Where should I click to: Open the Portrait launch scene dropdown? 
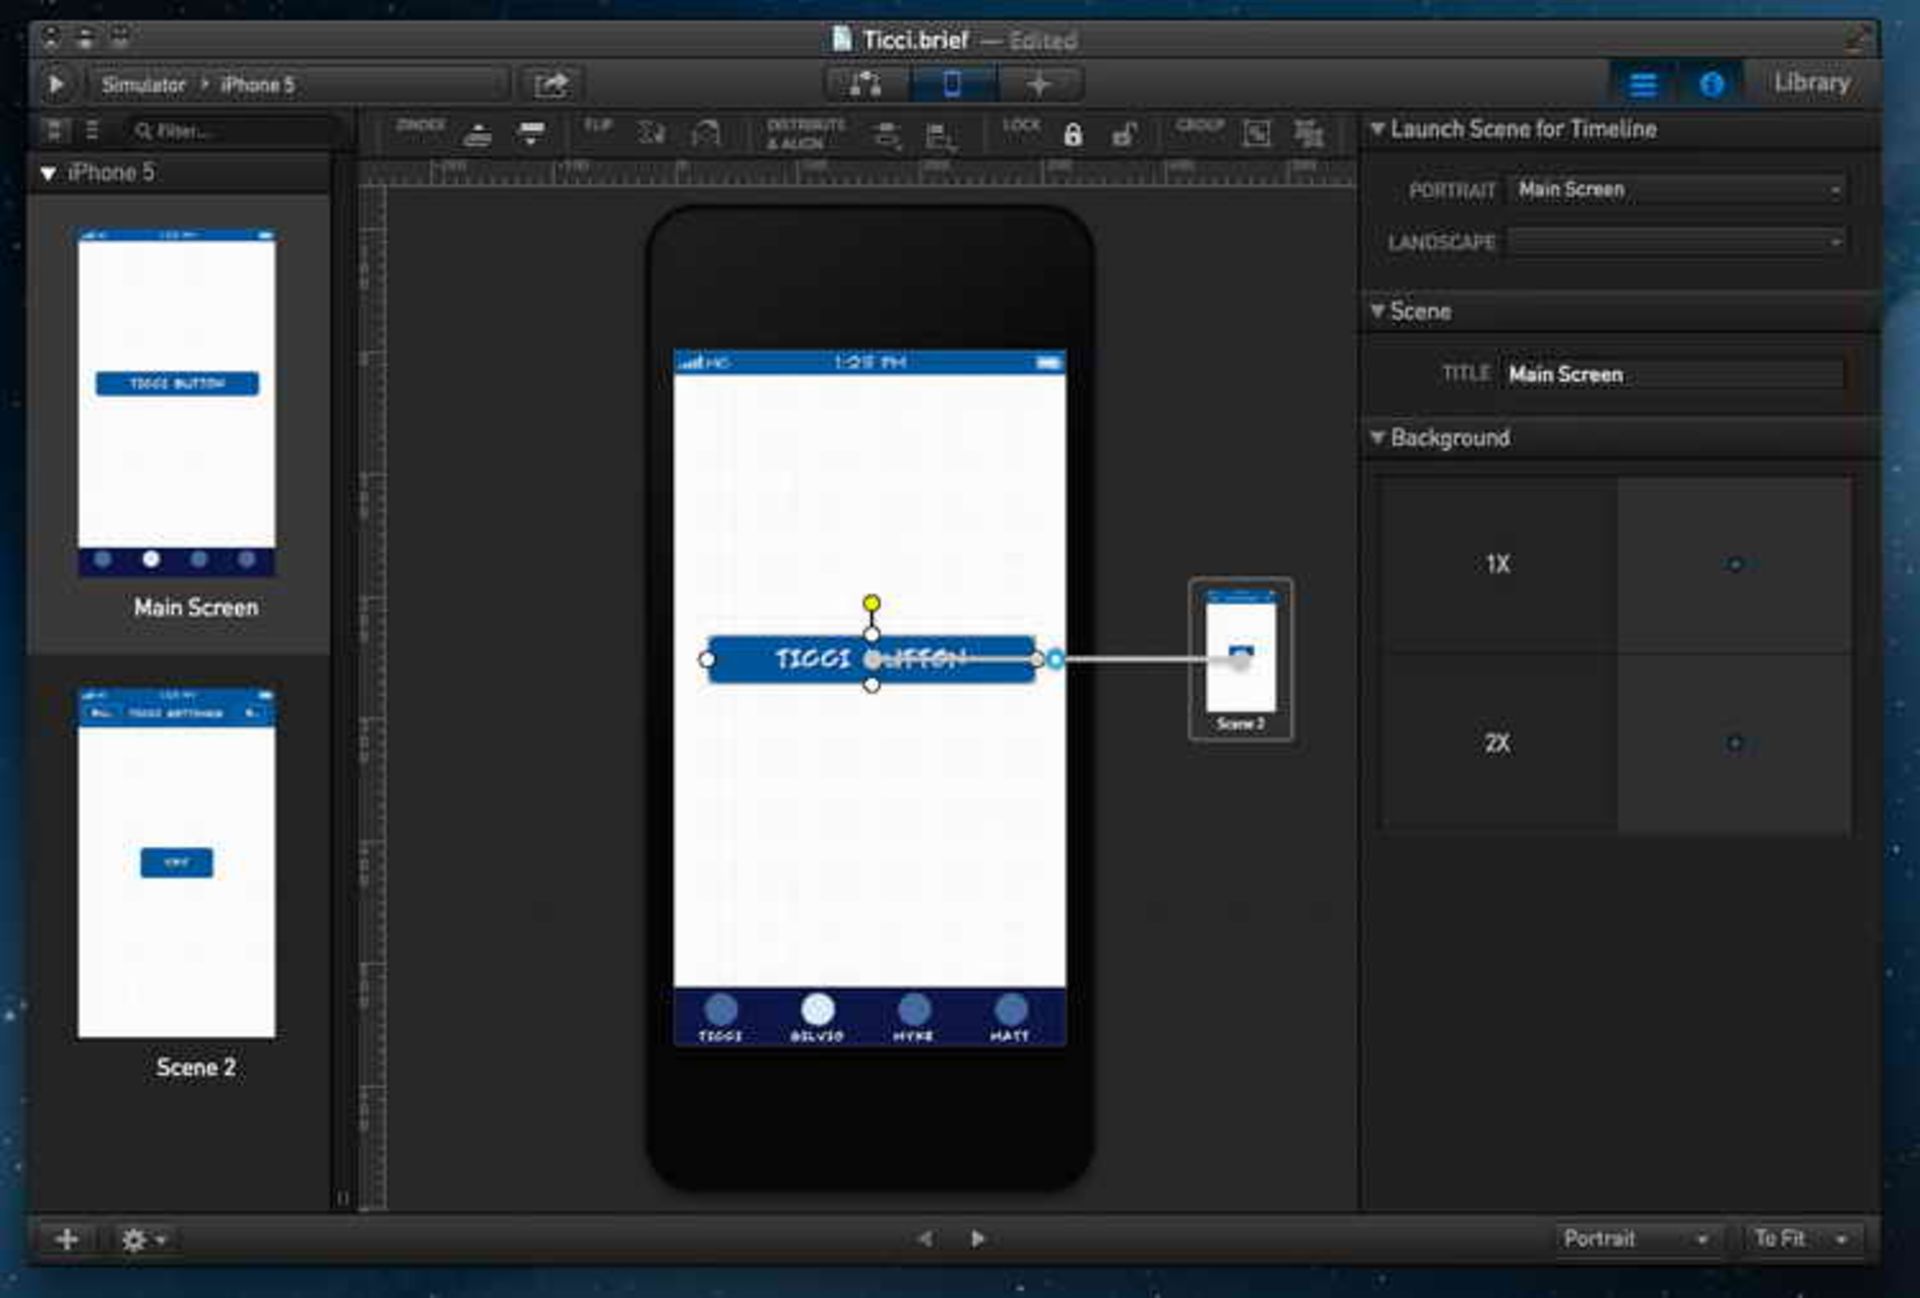click(x=1677, y=189)
